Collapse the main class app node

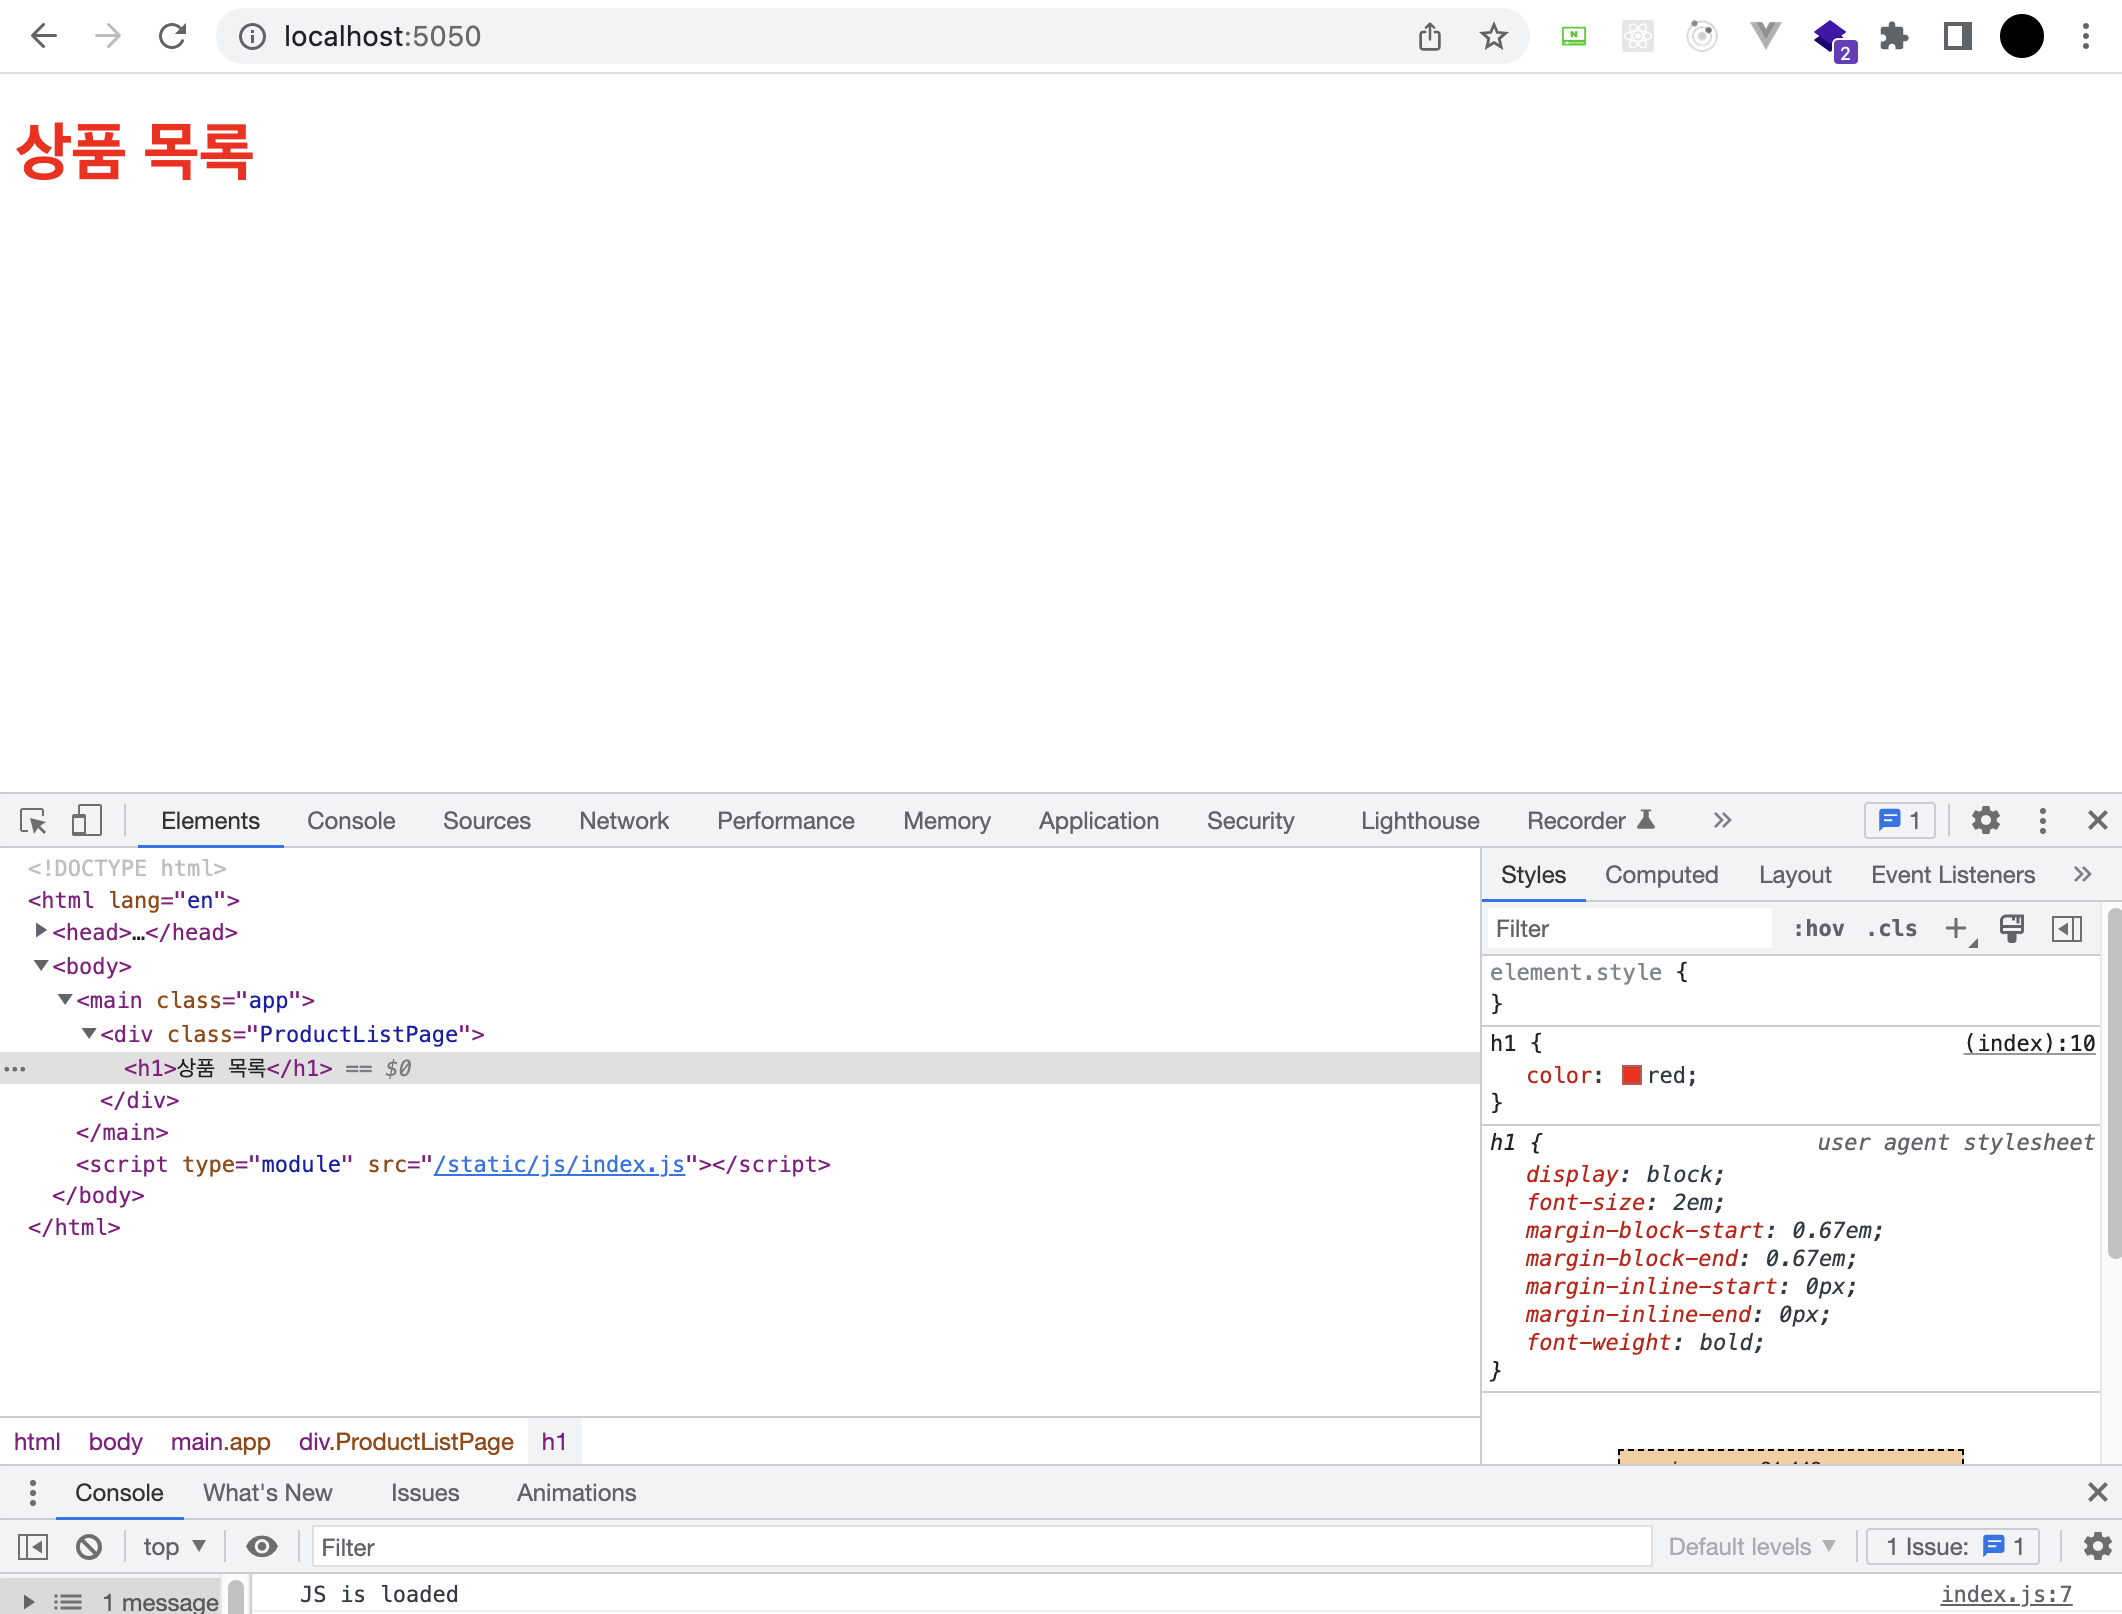point(65,999)
